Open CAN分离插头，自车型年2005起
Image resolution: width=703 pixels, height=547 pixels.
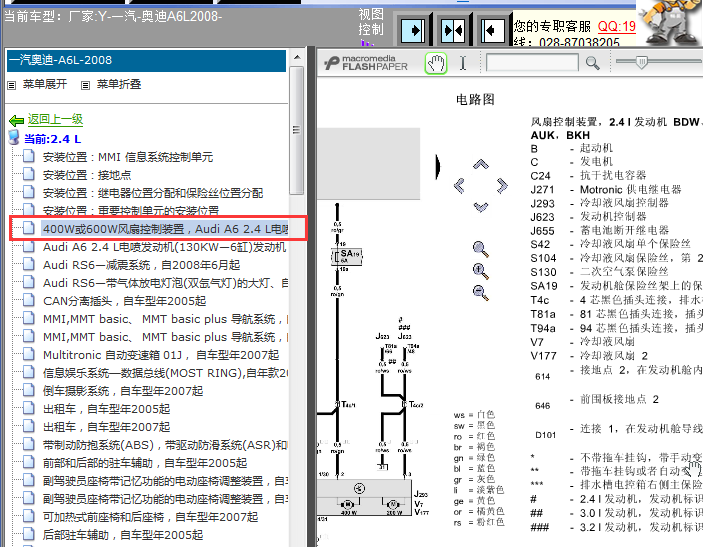coord(124,301)
